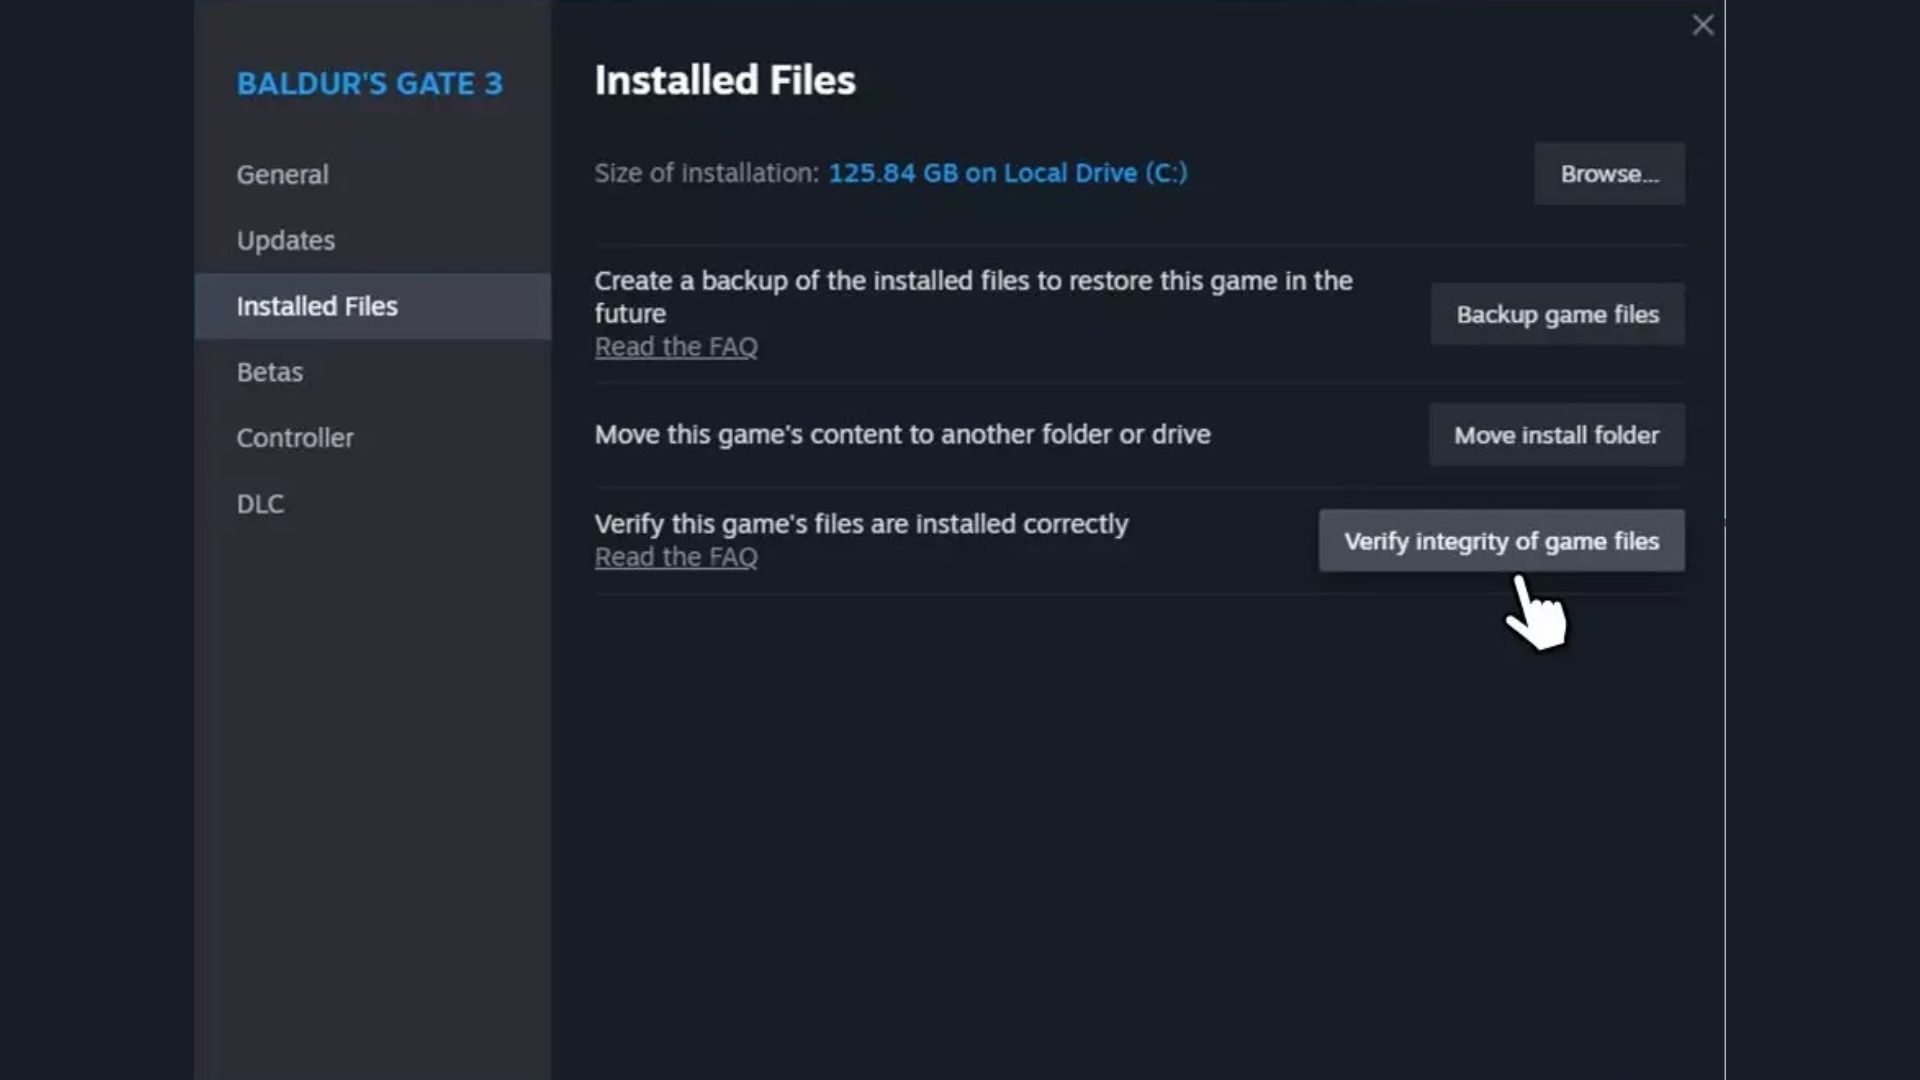Select DLC icon in left sidebar
Image resolution: width=1920 pixels, height=1080 pixels.
pos(260,502)
